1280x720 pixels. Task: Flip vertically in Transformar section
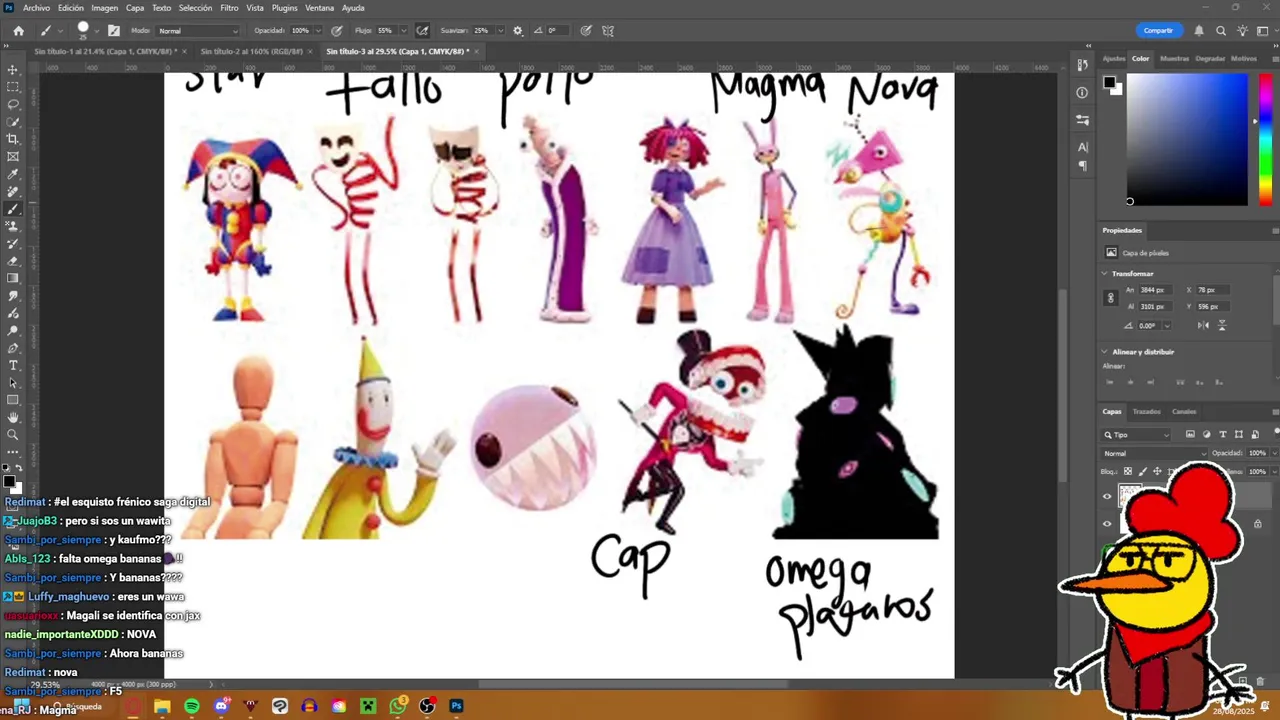[1221, 325]
